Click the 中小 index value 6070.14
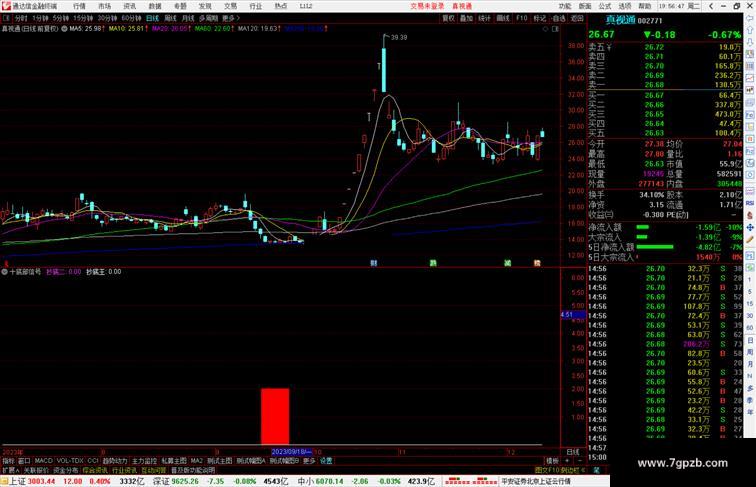 pyautogui.click(x=329, y=481)
